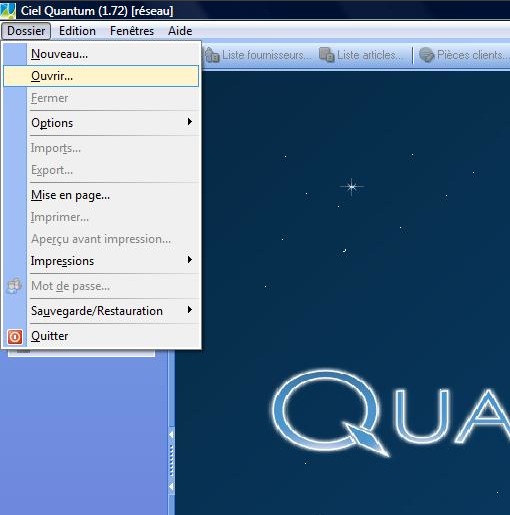Open Liste articles... toolbar button
Viewport: 510px width, 515px height.
(x=360, y=55)
